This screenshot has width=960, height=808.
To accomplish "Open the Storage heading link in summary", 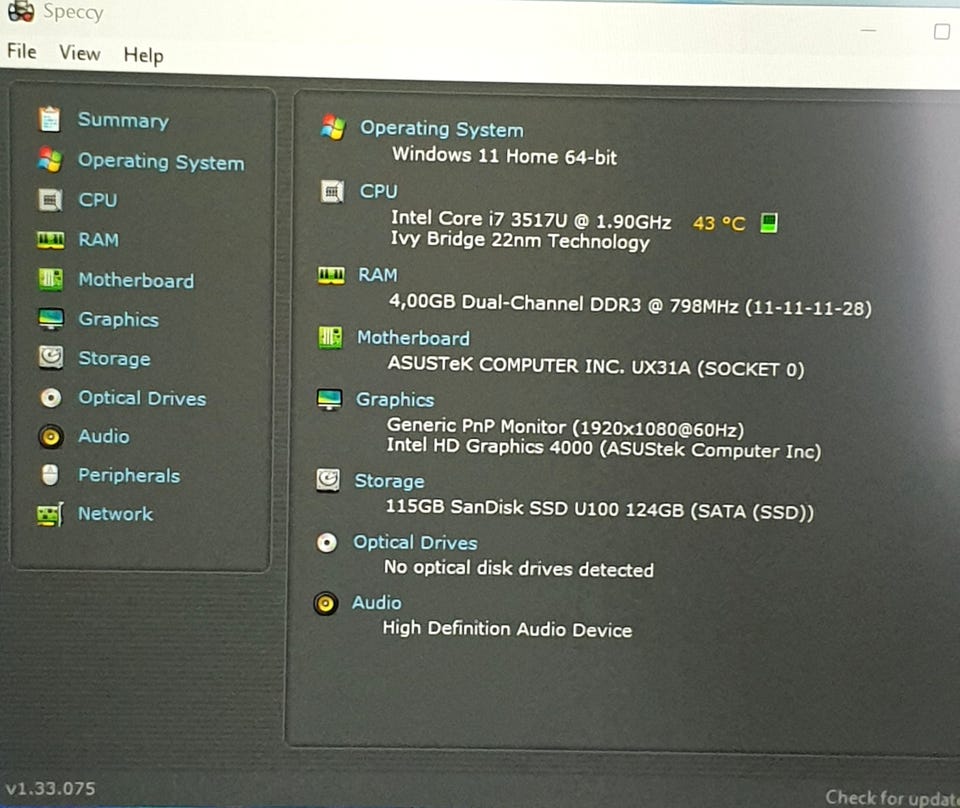I will pyautogui.click(x=389, y=481).
